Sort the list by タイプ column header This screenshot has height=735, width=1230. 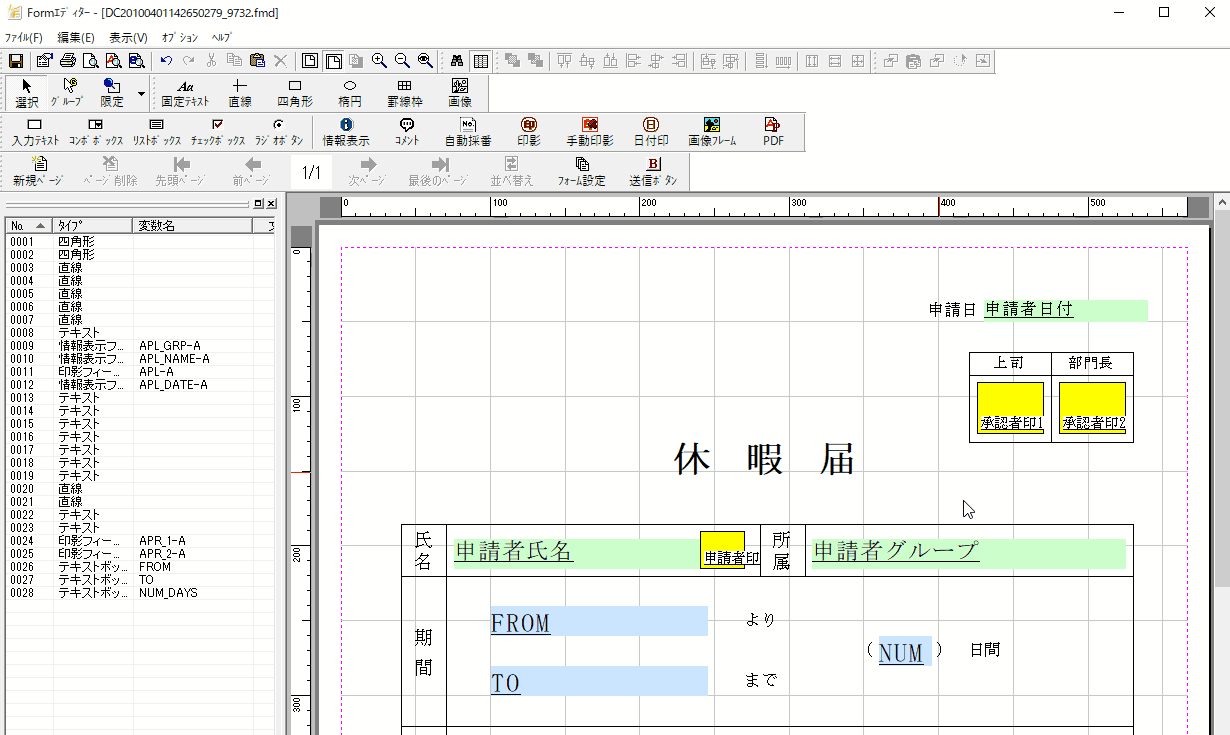(94, 225)
